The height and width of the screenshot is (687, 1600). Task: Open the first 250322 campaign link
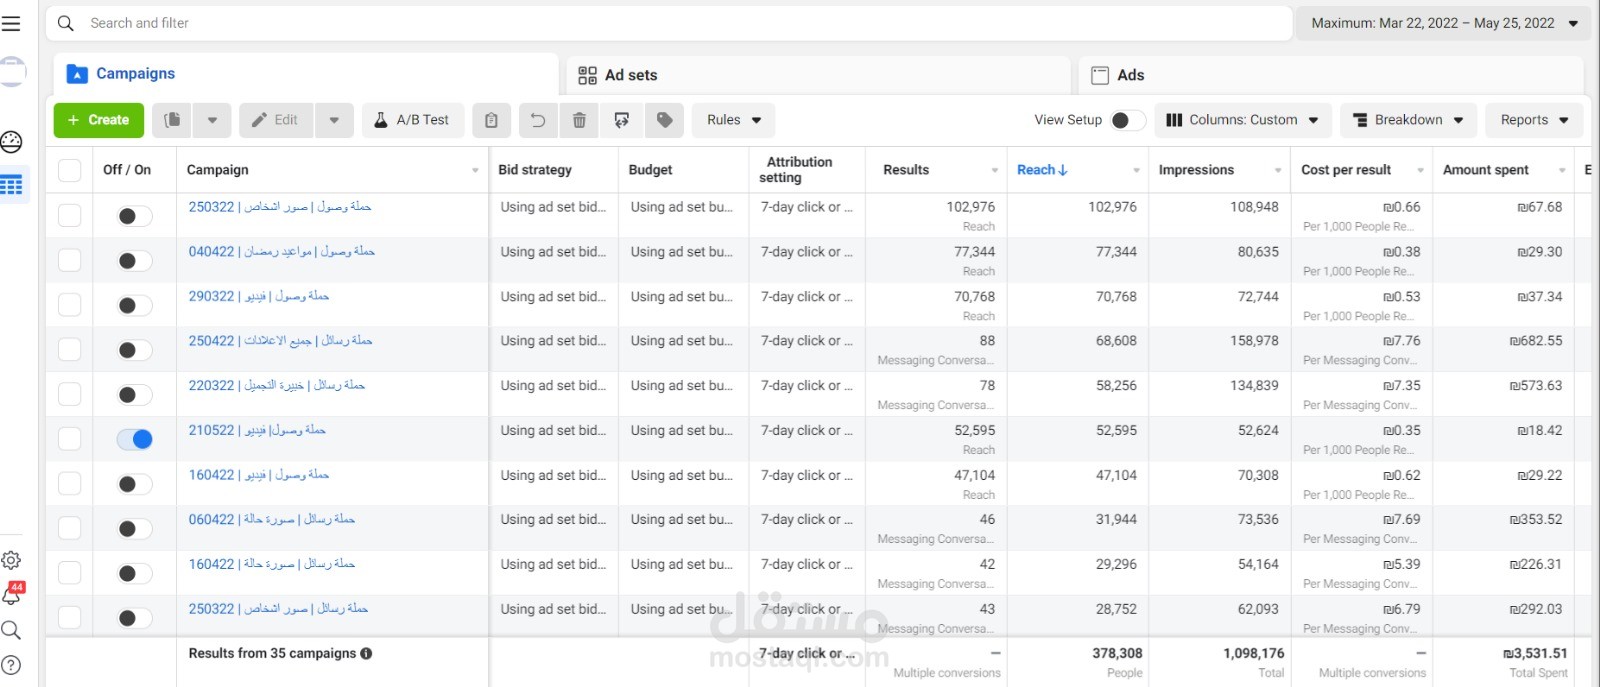279,207
